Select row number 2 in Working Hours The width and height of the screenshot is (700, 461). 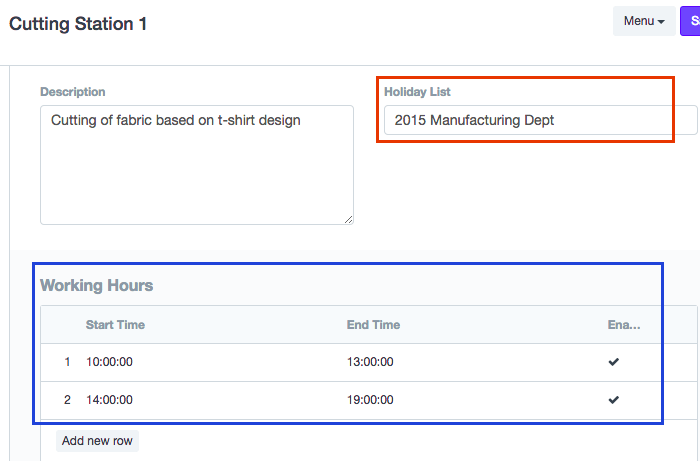point(67,400)
